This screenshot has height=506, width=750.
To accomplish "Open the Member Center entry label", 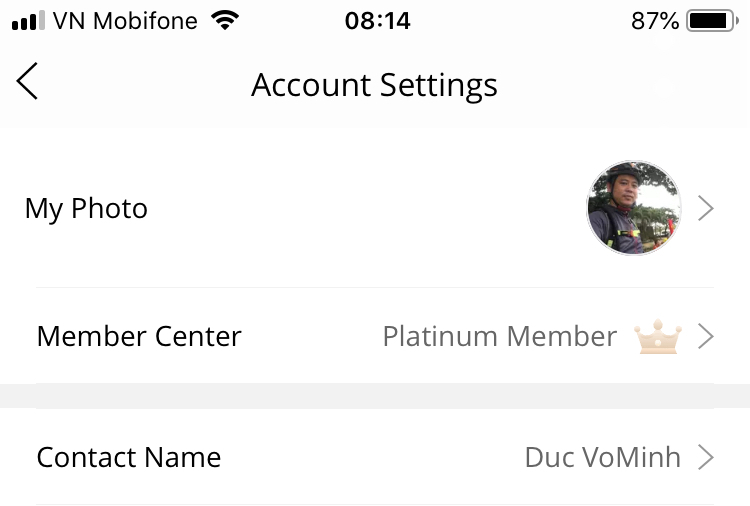I will click(x=139, y=336).
